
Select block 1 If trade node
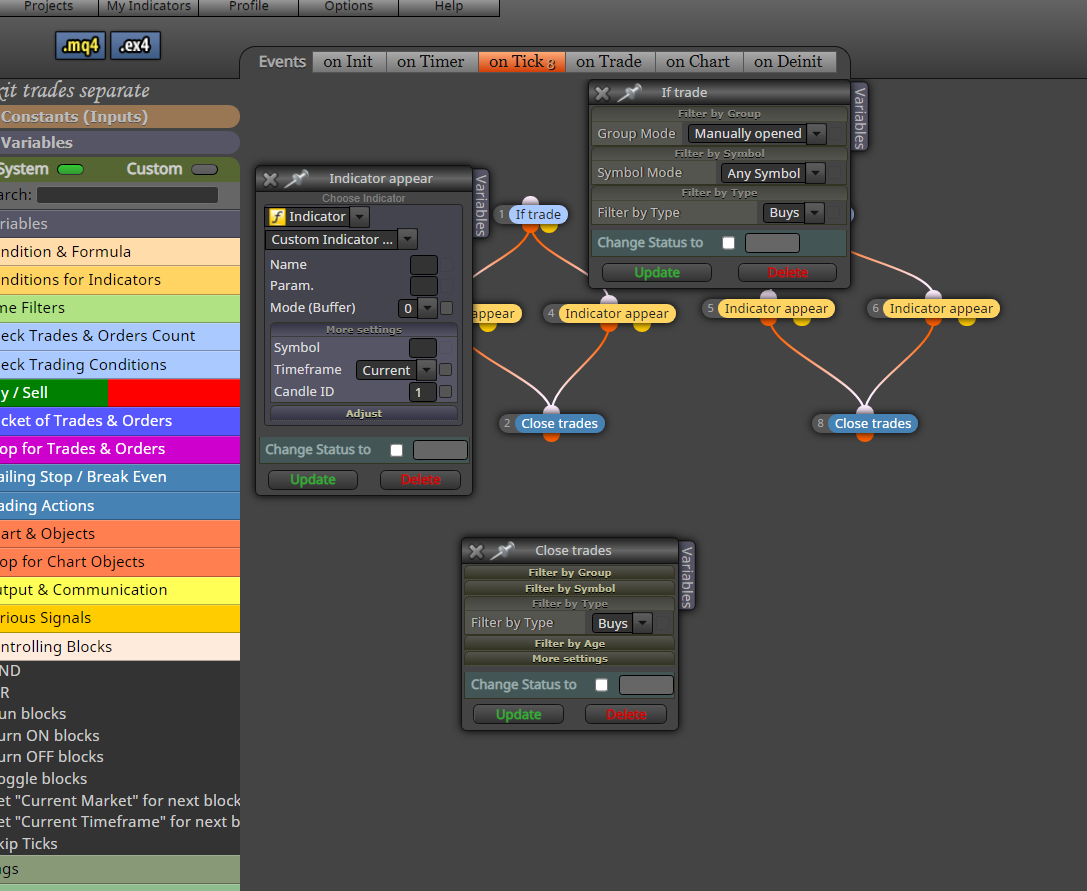(538, 214)
